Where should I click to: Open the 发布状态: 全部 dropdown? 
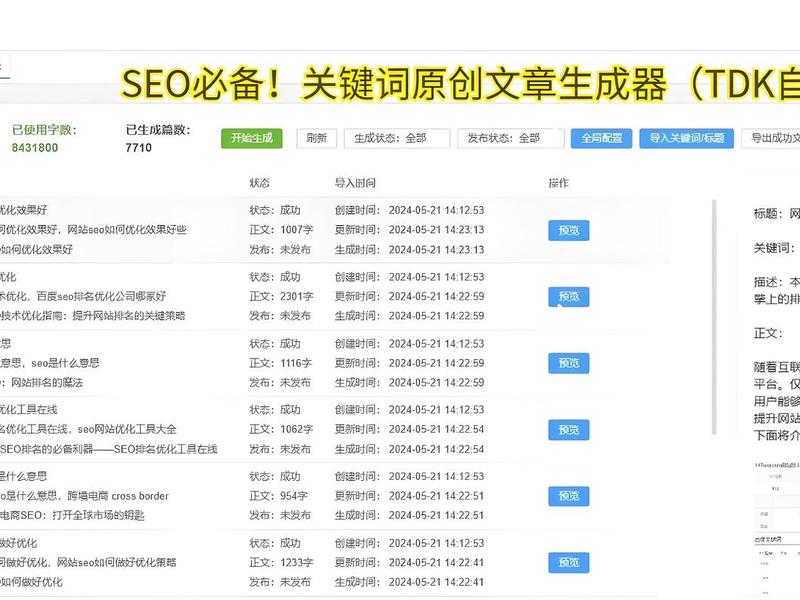pos(510,138)
